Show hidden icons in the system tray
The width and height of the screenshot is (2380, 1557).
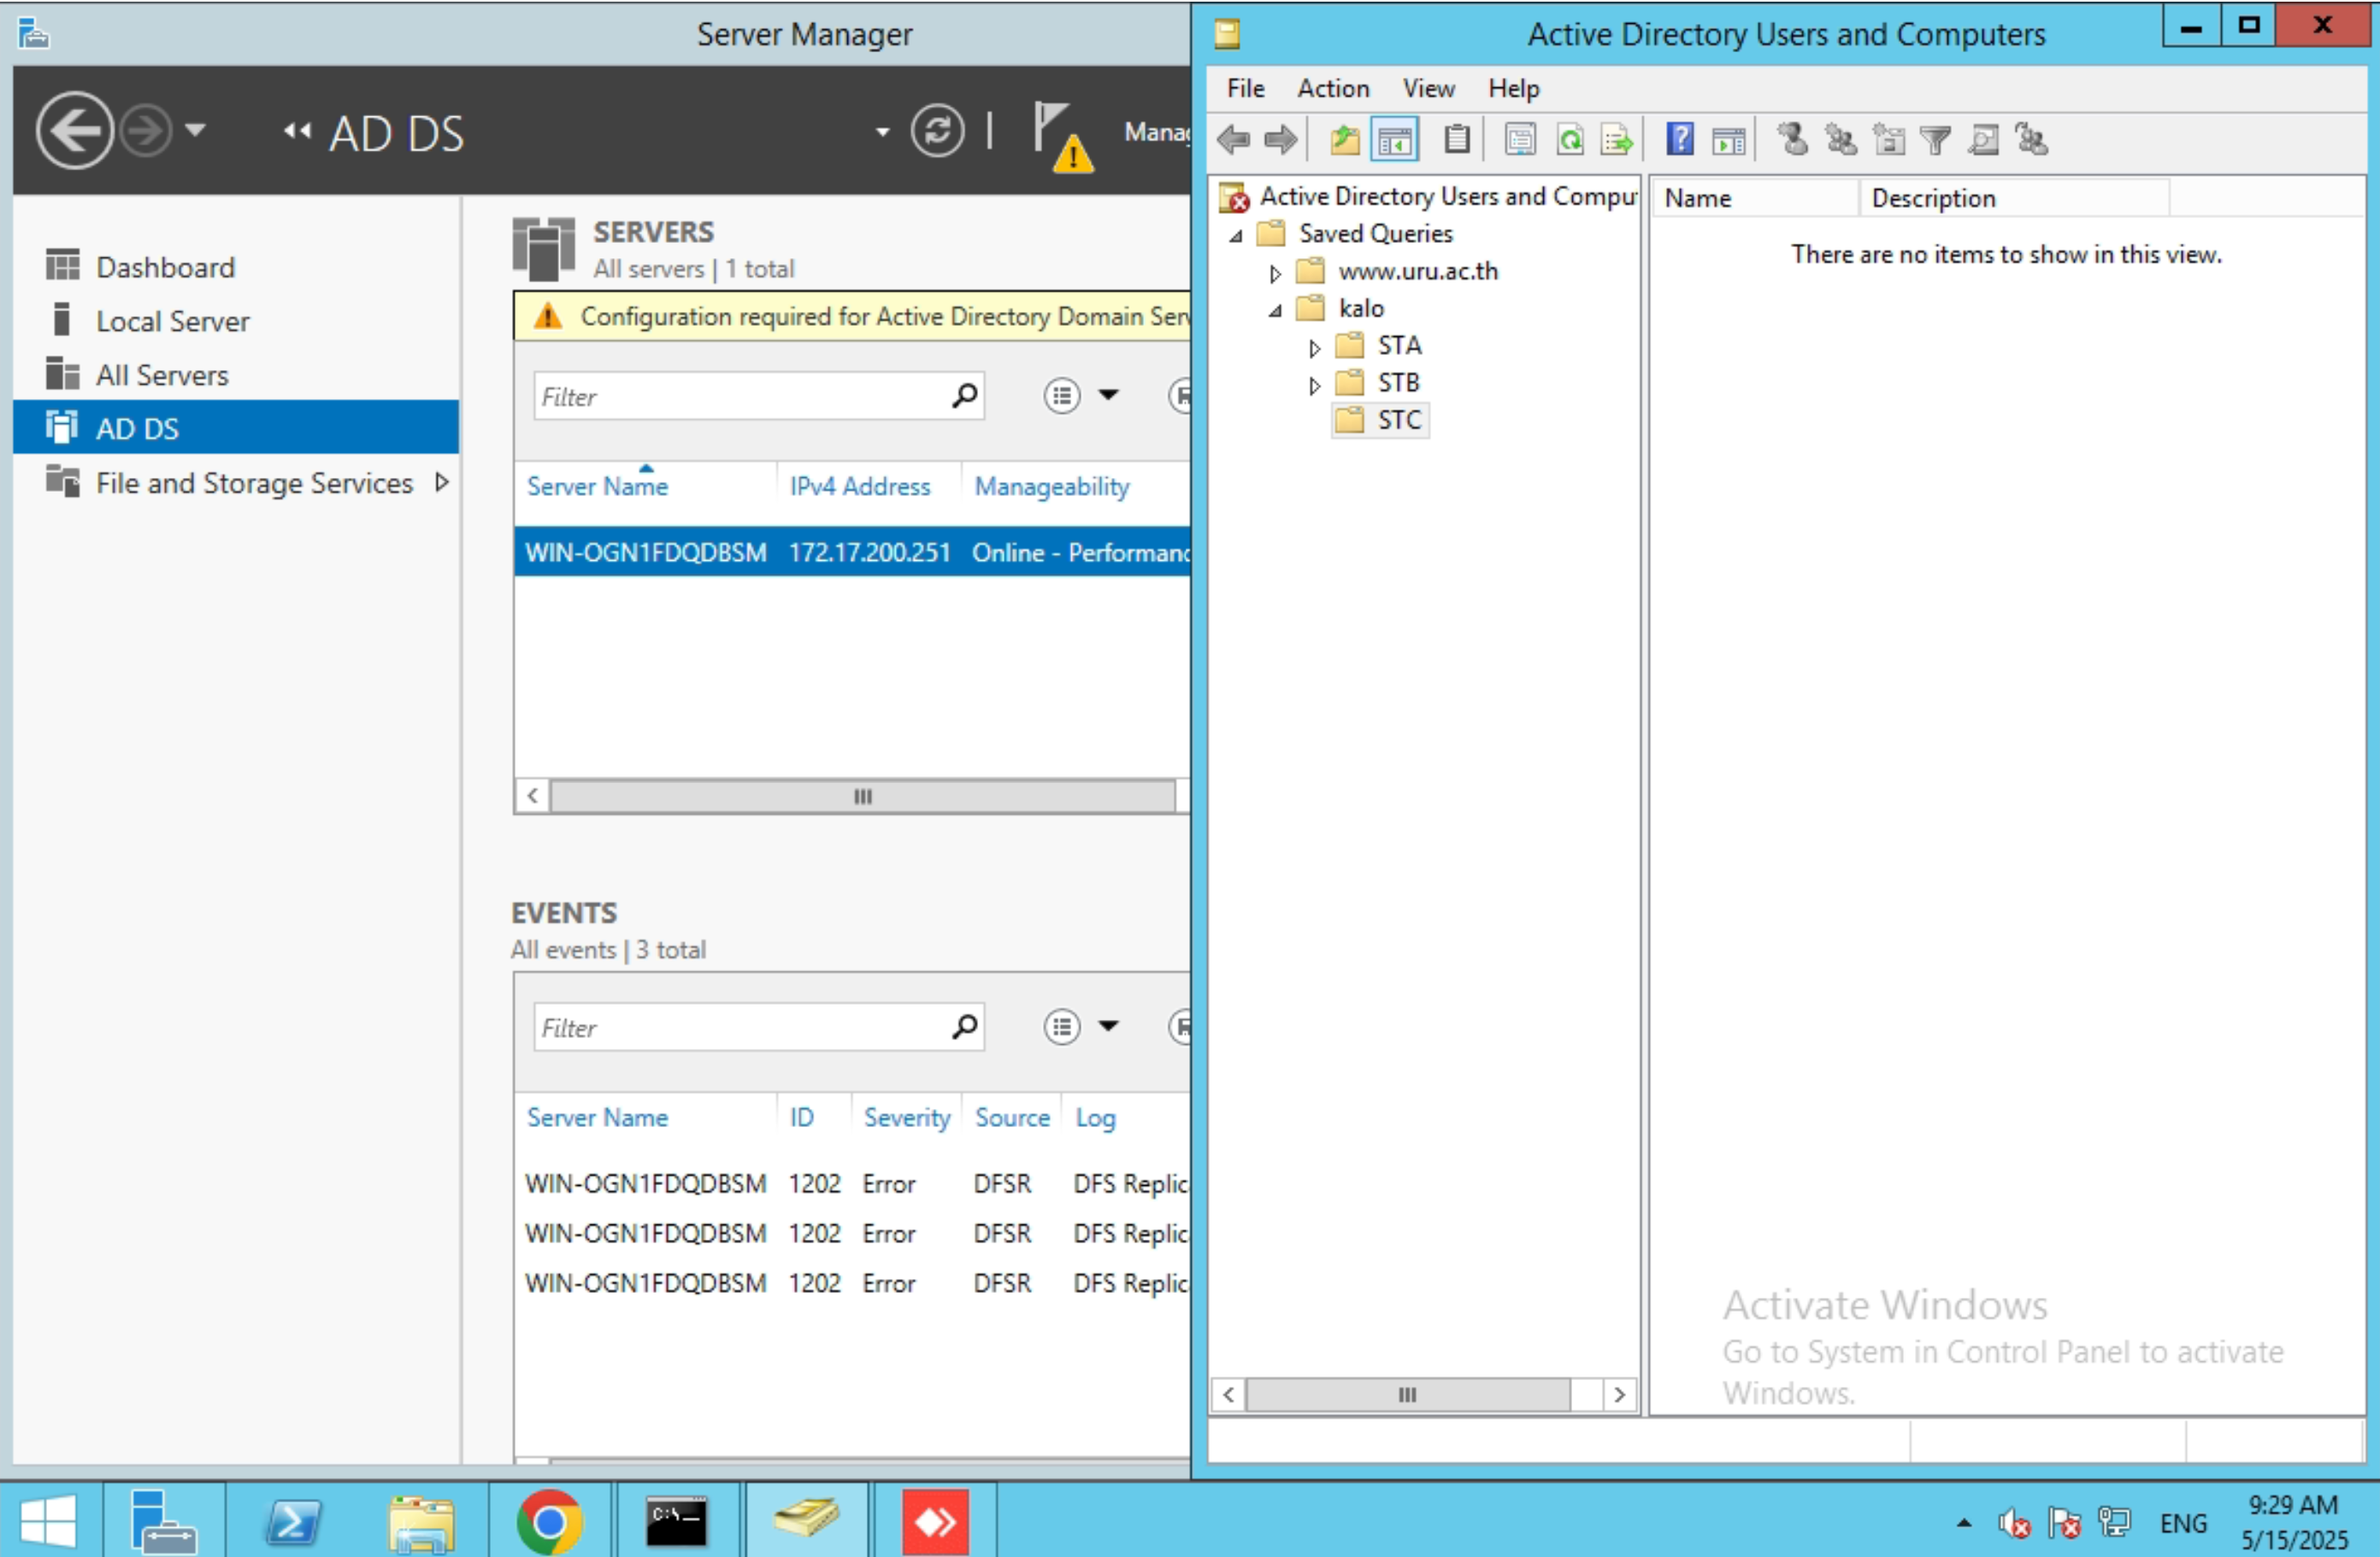click(x=1965, y=1523)
